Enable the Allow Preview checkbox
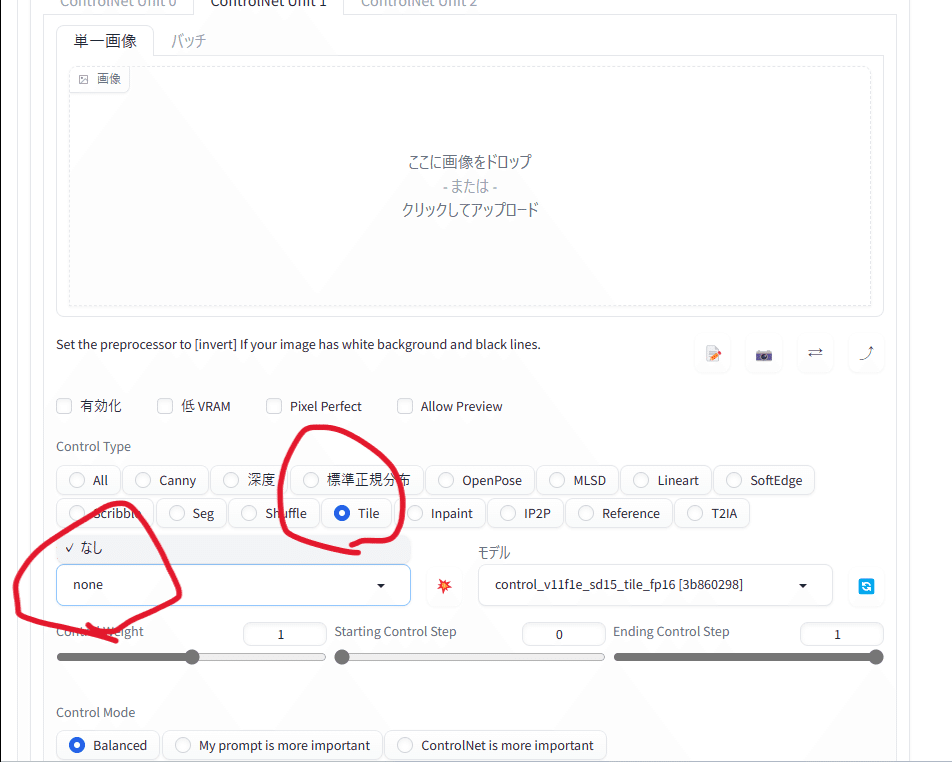952x762 pixels. click(405, 406)
